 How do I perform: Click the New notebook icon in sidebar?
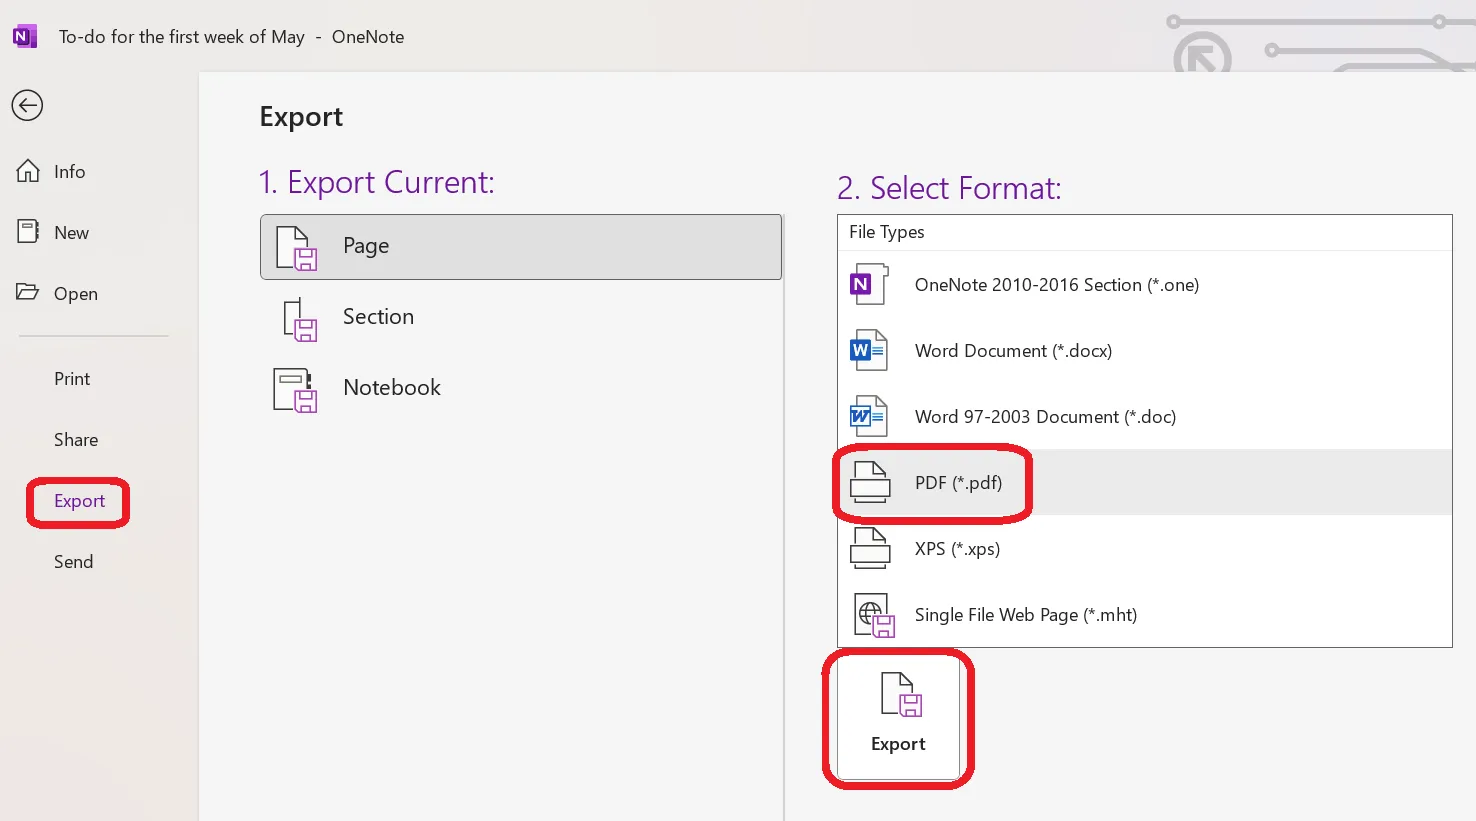[x=28, y=232]
